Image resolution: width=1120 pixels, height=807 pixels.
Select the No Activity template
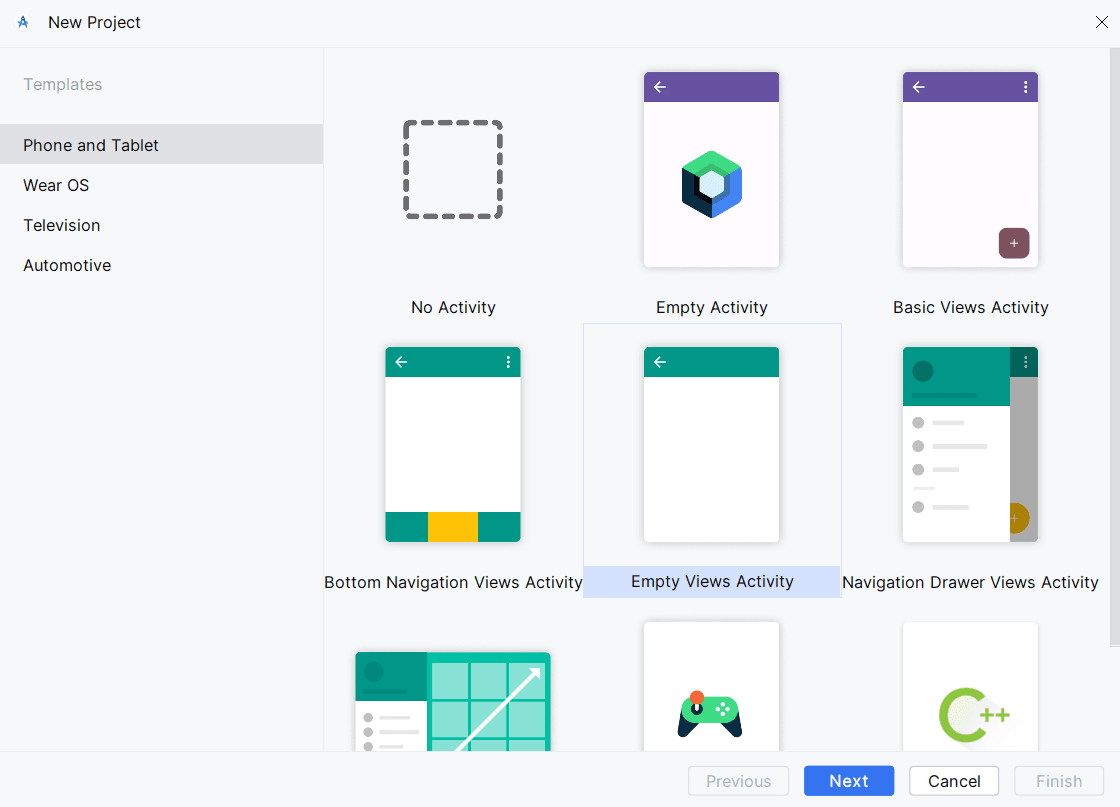(453, 169)
